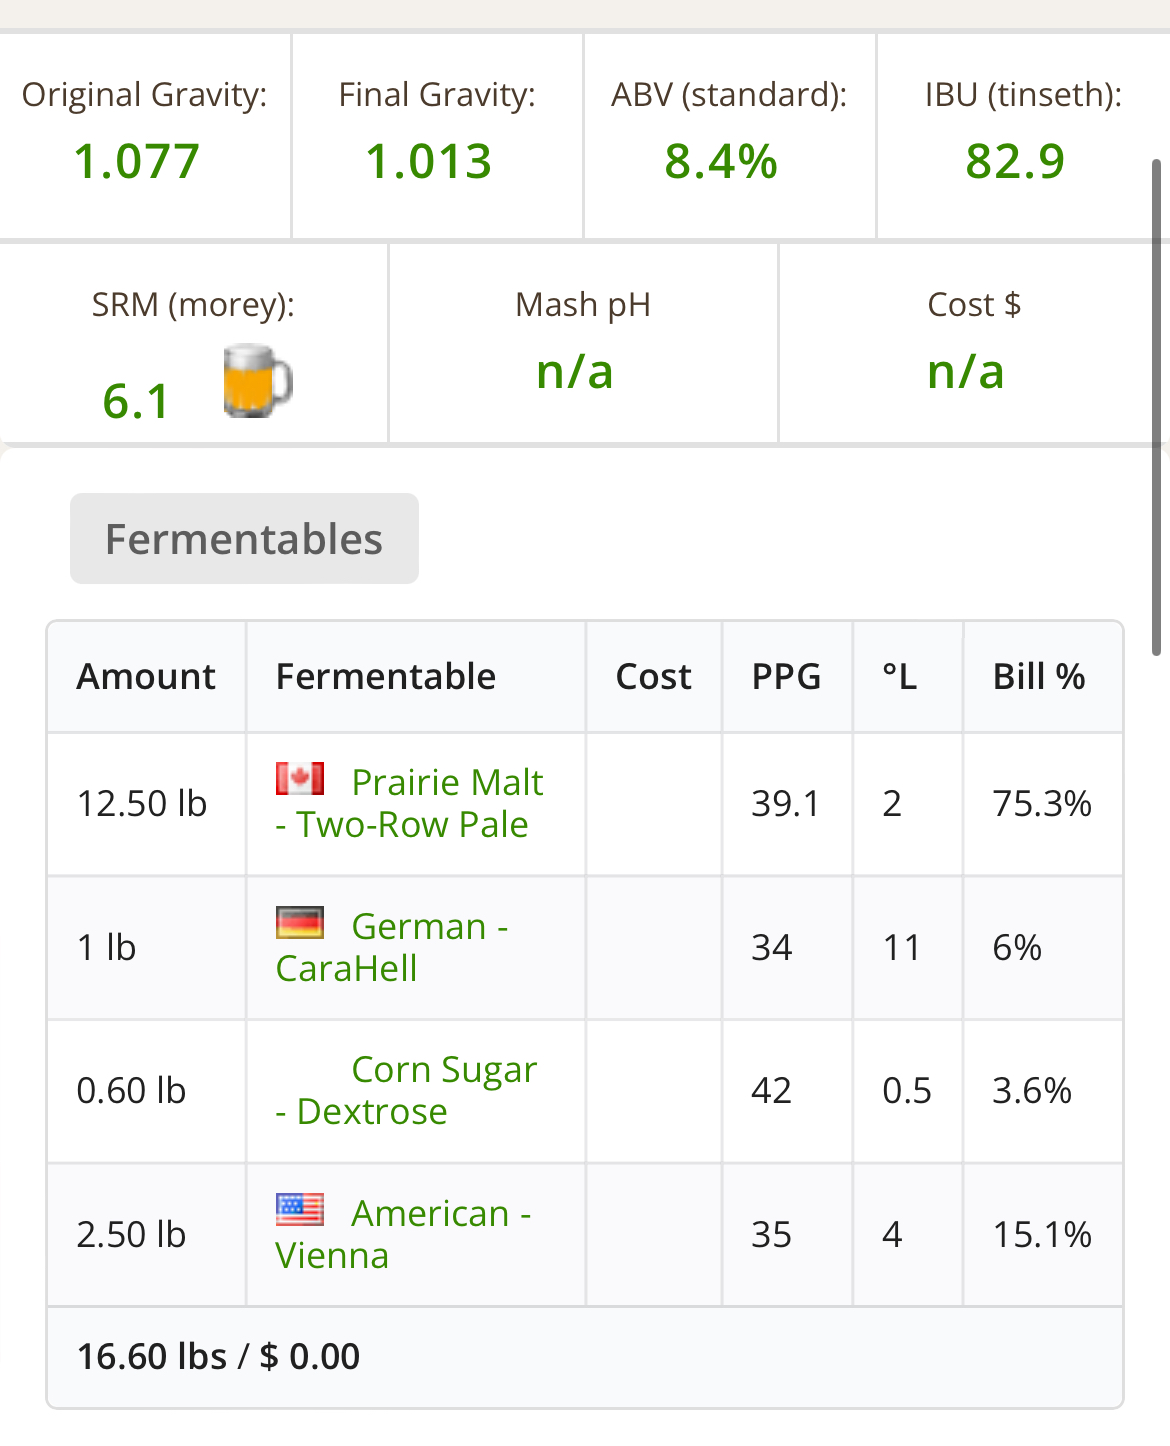Click the IBU value 82.9
The width and height of the screenshot is (1170, 1446).
1015,161
